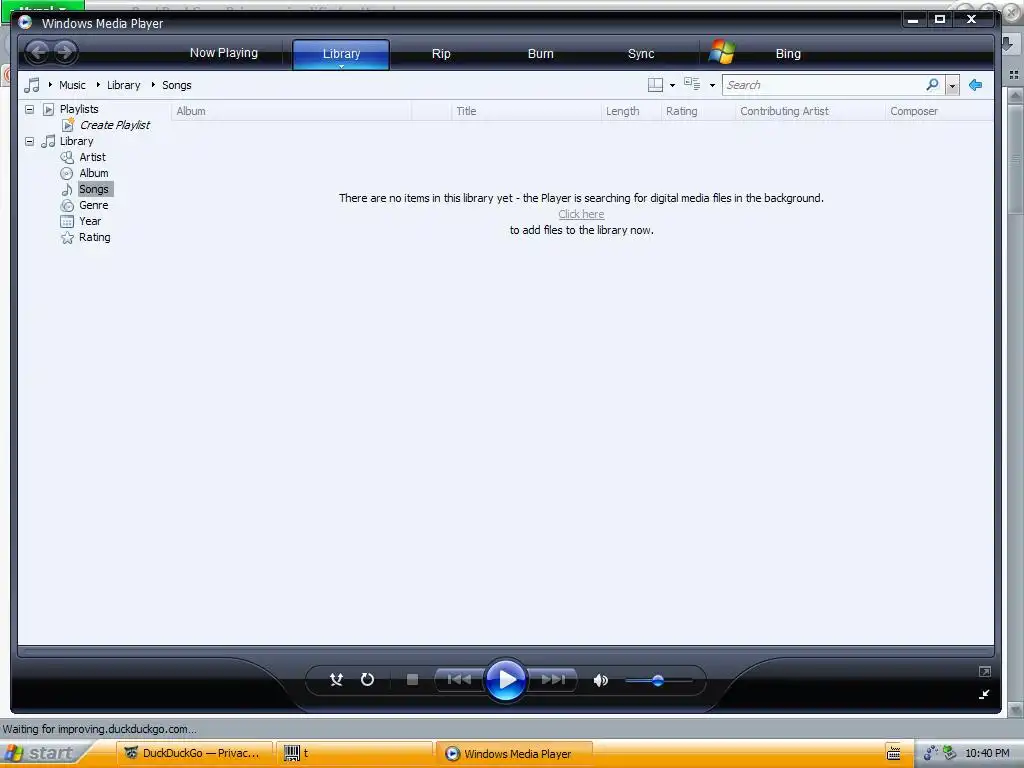Screen dimensions: 1024x768
Task: Click the Windows Media Player title bar icon
Action: click(x=25, y=22)
